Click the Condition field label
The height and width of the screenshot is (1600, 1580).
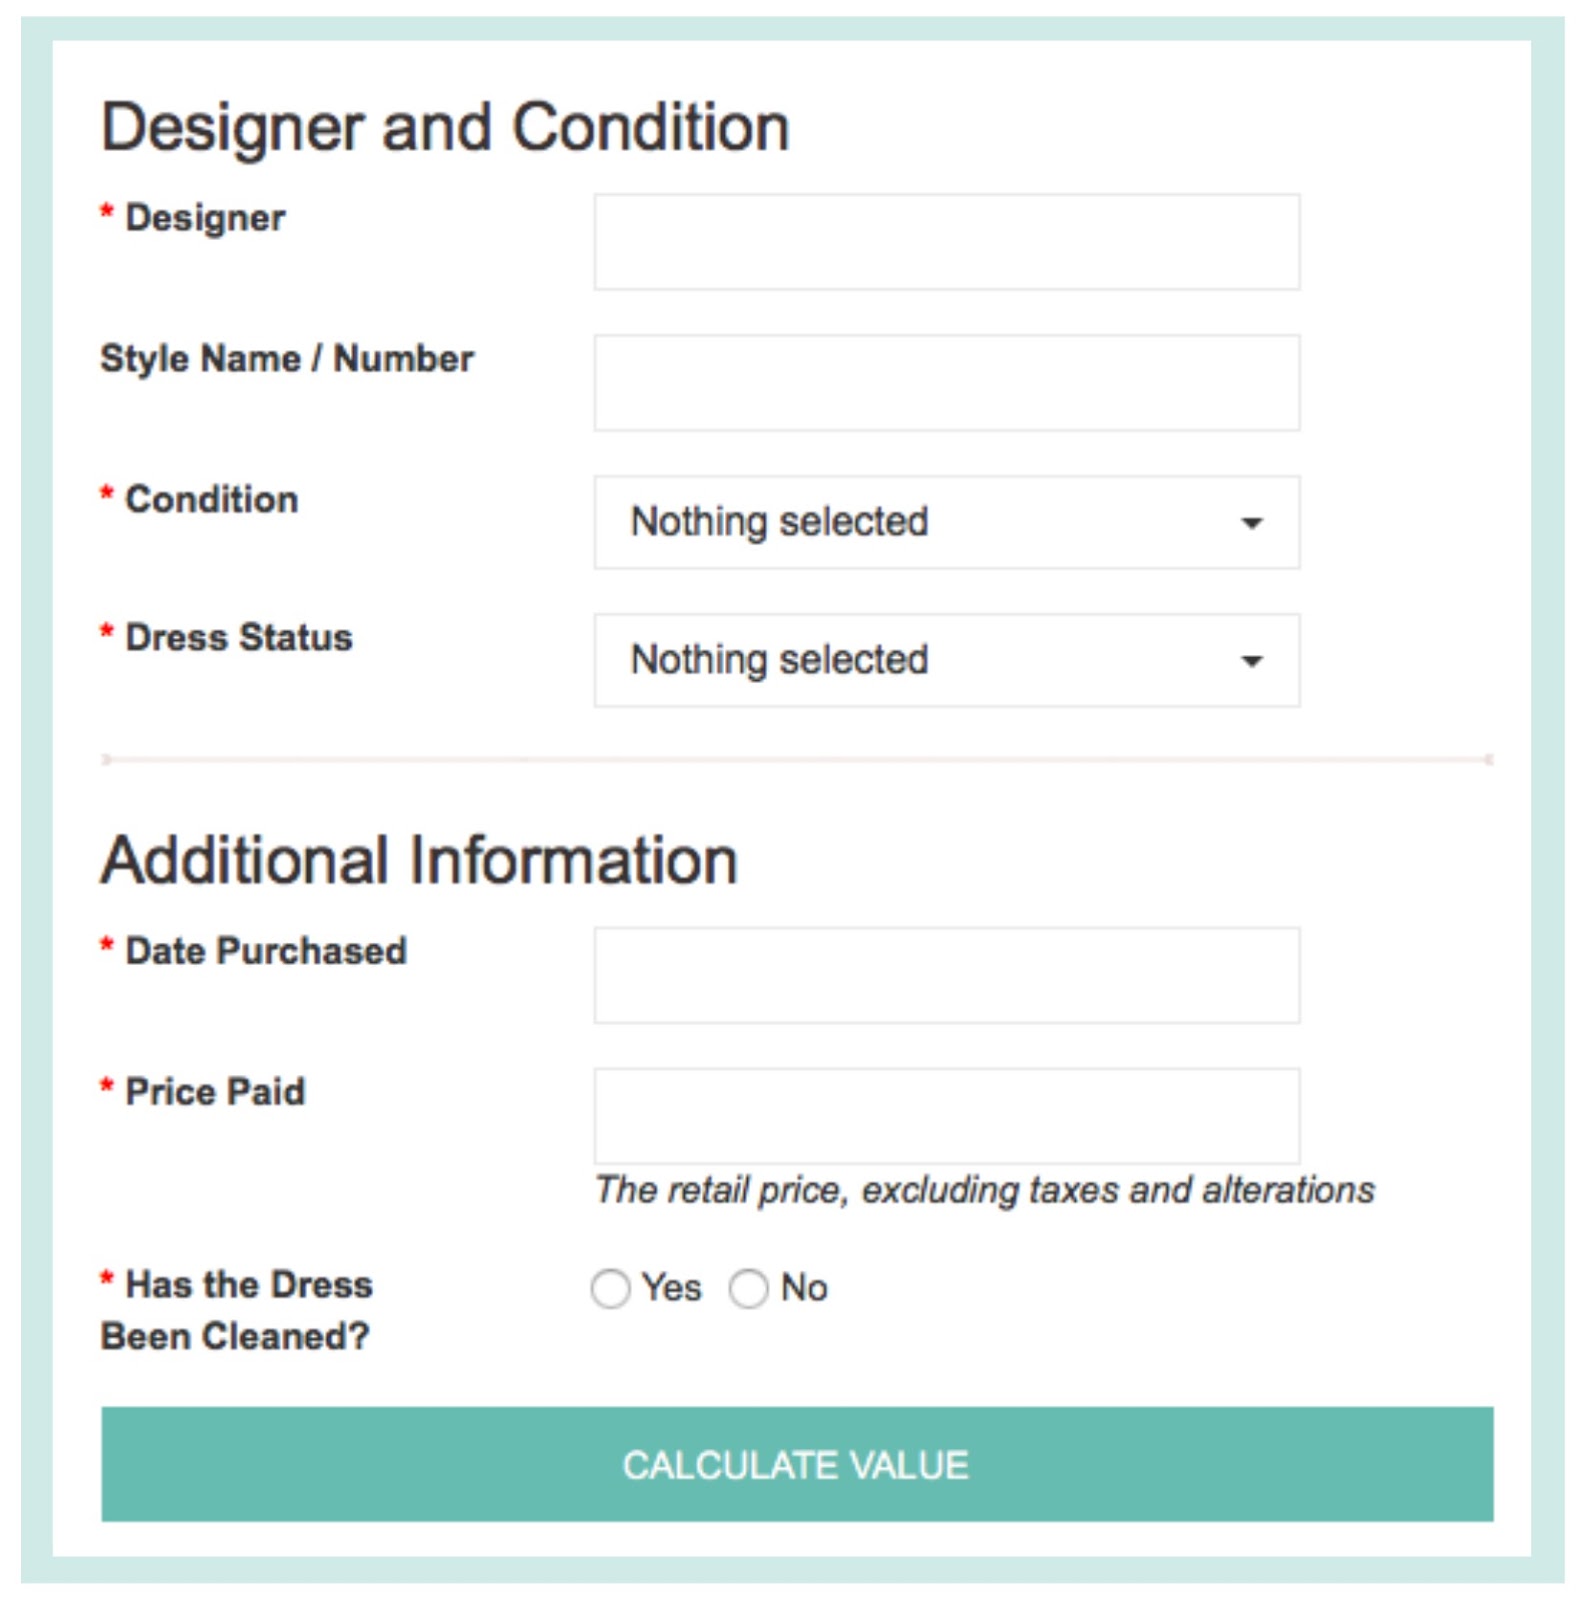(211, 500)
